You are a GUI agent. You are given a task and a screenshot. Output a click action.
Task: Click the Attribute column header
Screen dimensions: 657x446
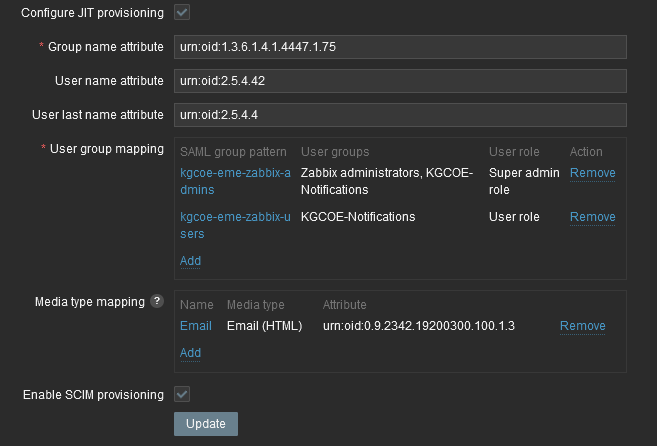coord(344,305)
